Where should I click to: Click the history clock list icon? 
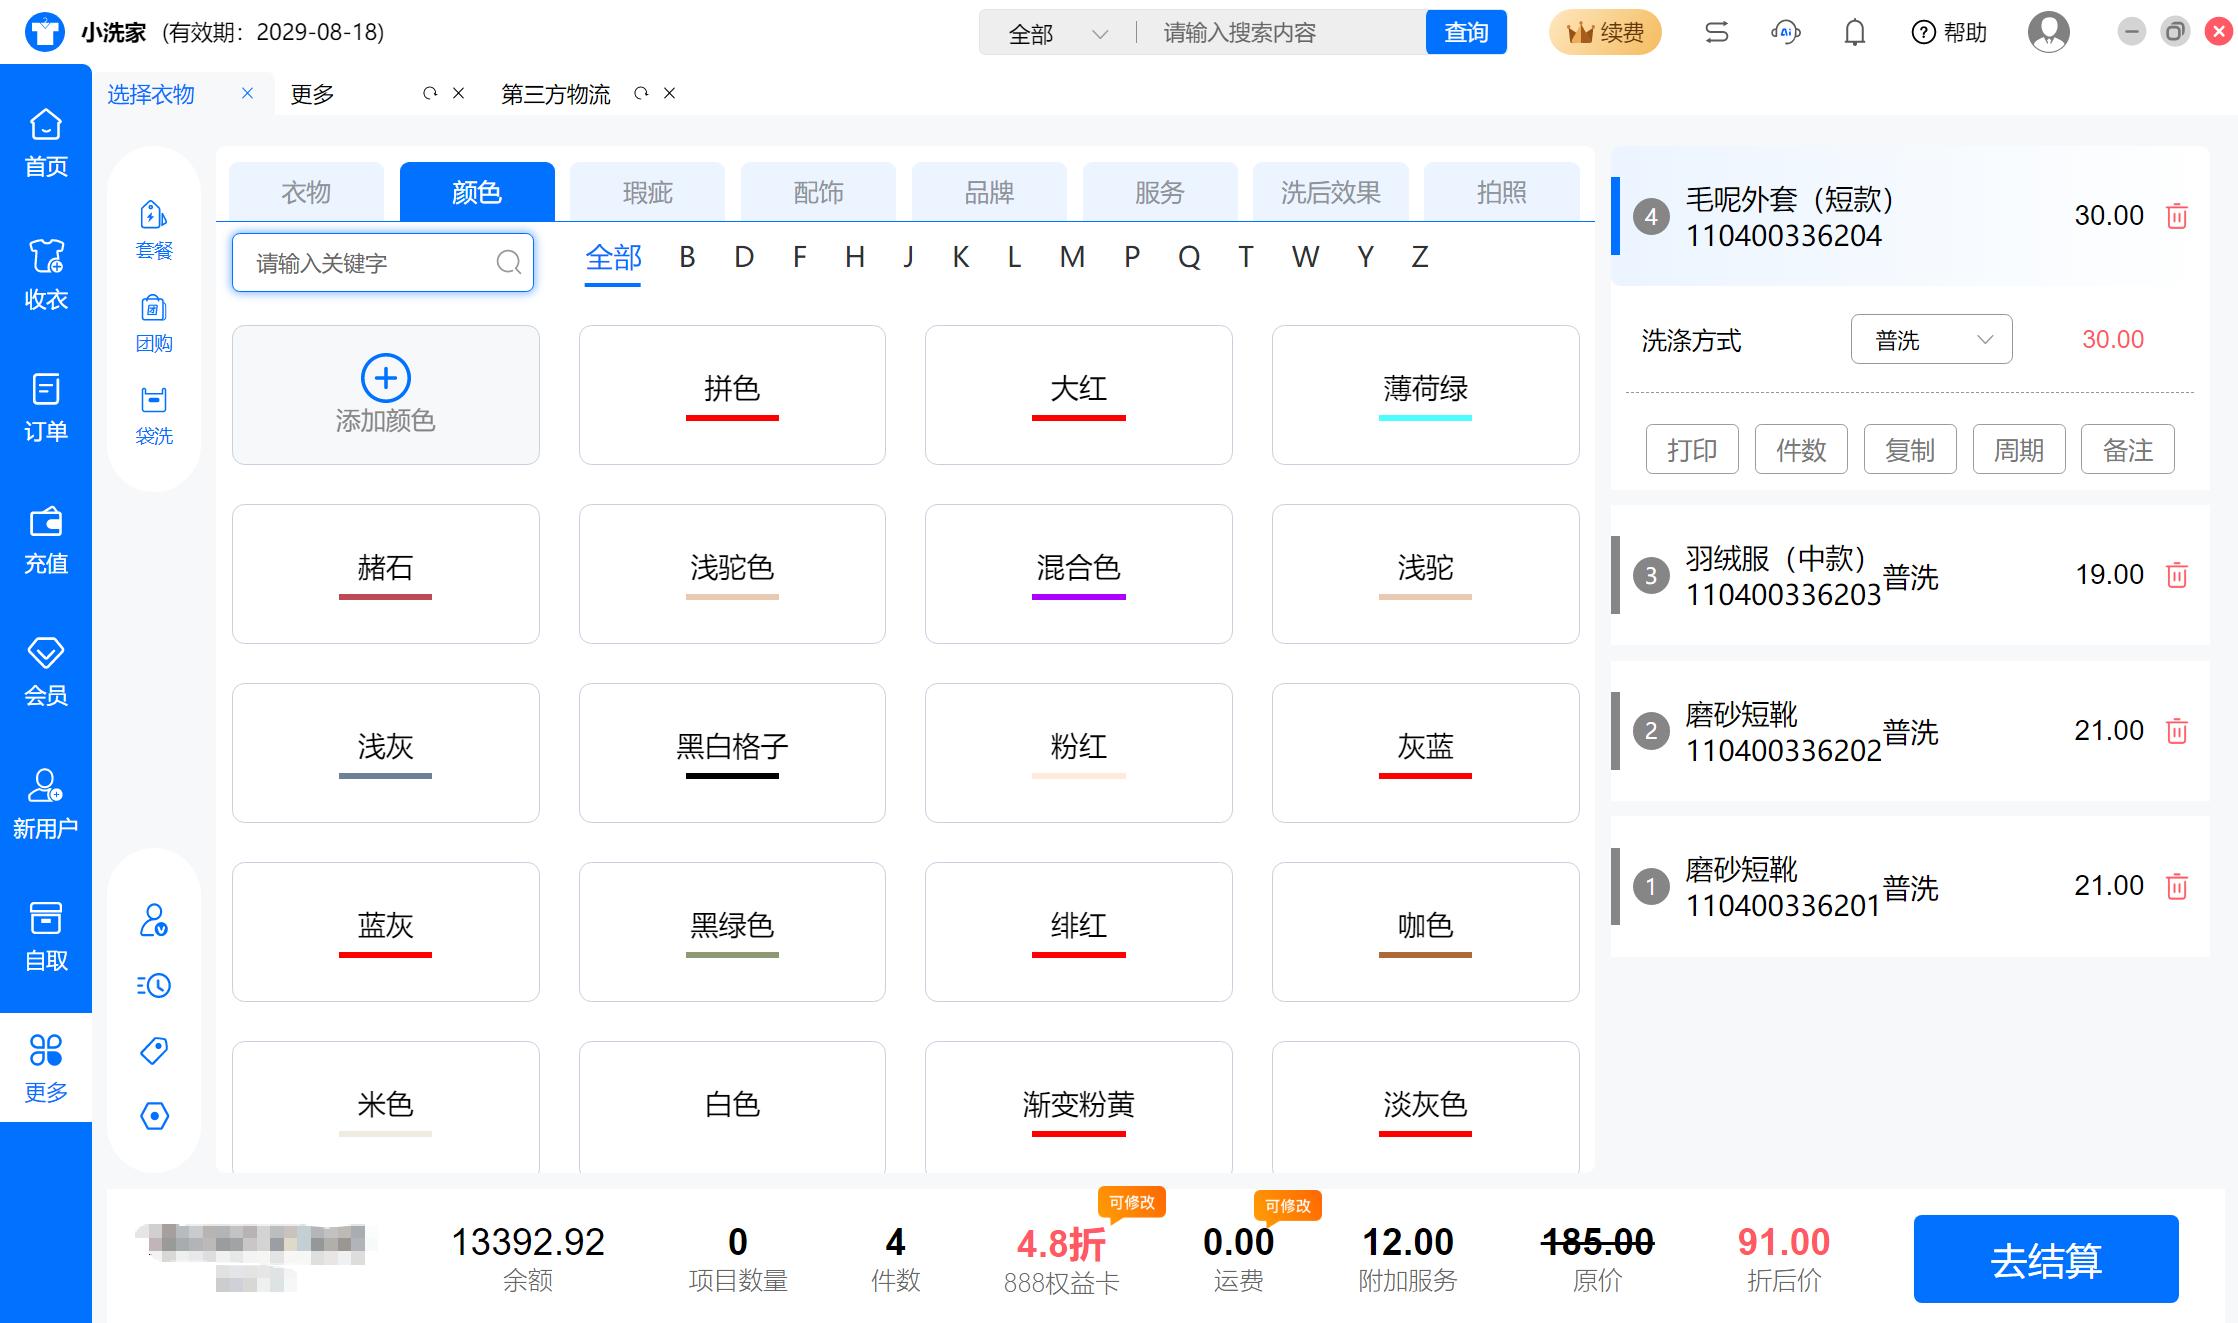pyautogui.click(x=154, y=986)
